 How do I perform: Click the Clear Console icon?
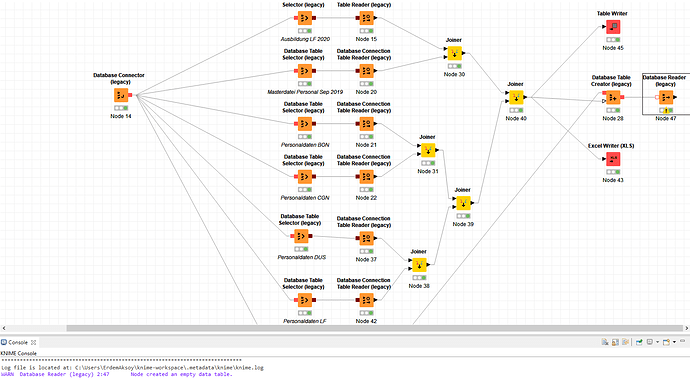pyautogui.click(x=605, y=342)
